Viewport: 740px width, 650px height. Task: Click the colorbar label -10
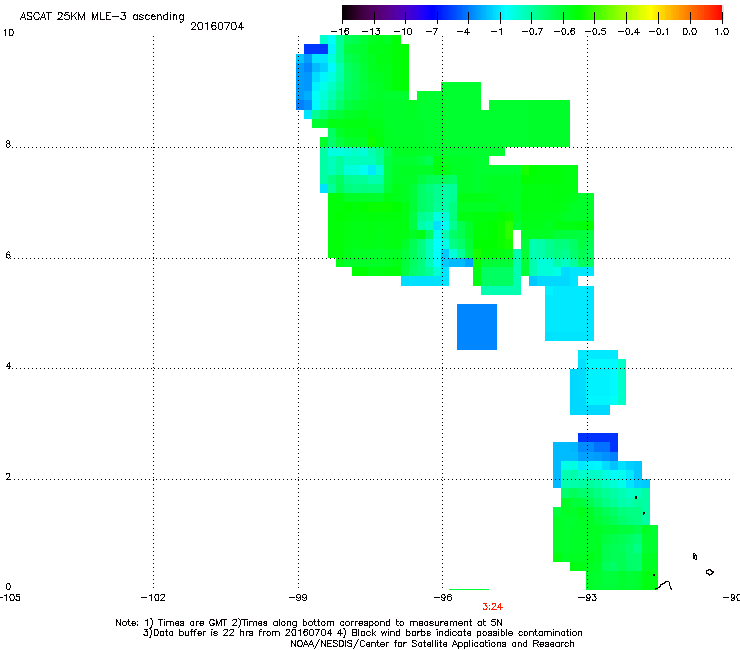coord(403,32)
